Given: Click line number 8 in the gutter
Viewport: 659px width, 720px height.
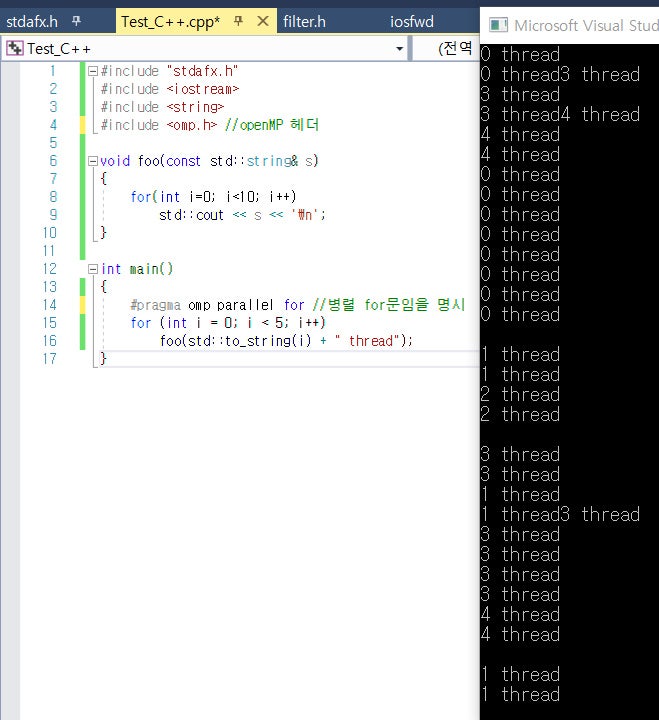Looking at the screenshot, I should click(x=53, y=197).
